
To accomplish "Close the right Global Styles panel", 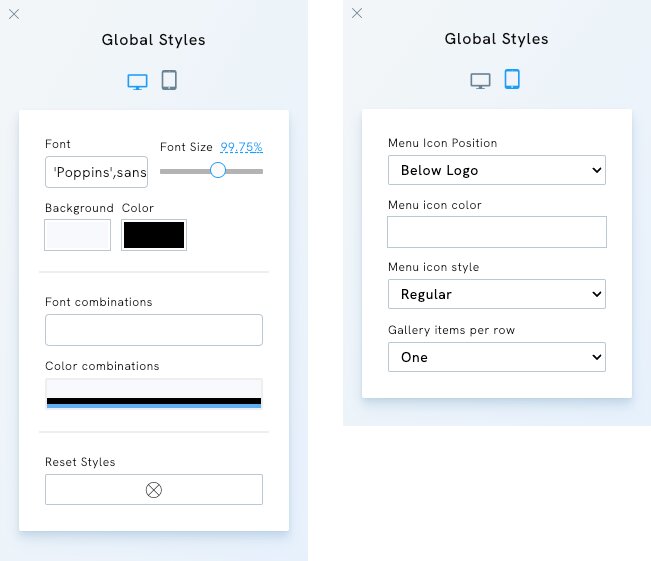I will click(x=357, y=13).
